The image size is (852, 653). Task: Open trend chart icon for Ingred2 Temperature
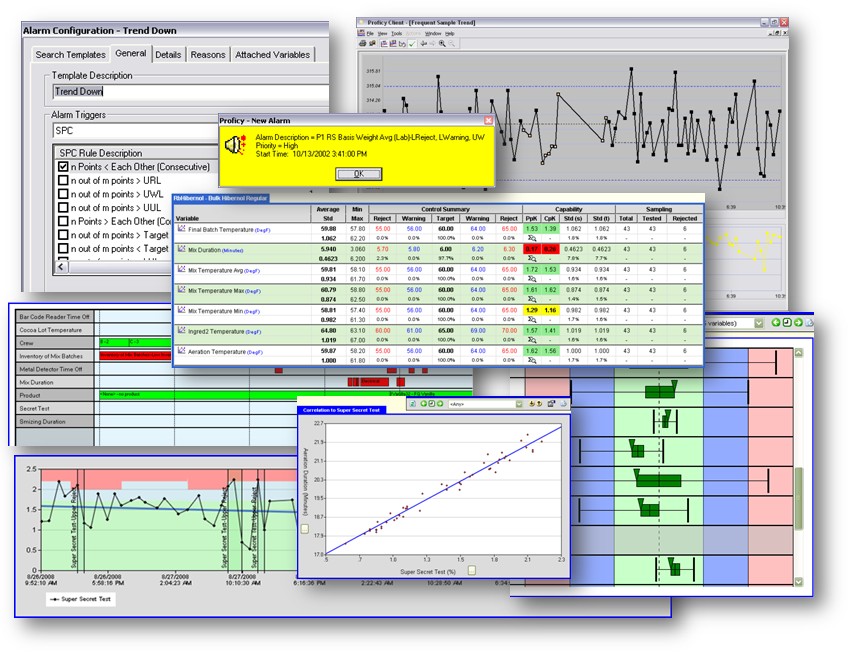pos(182,330)
